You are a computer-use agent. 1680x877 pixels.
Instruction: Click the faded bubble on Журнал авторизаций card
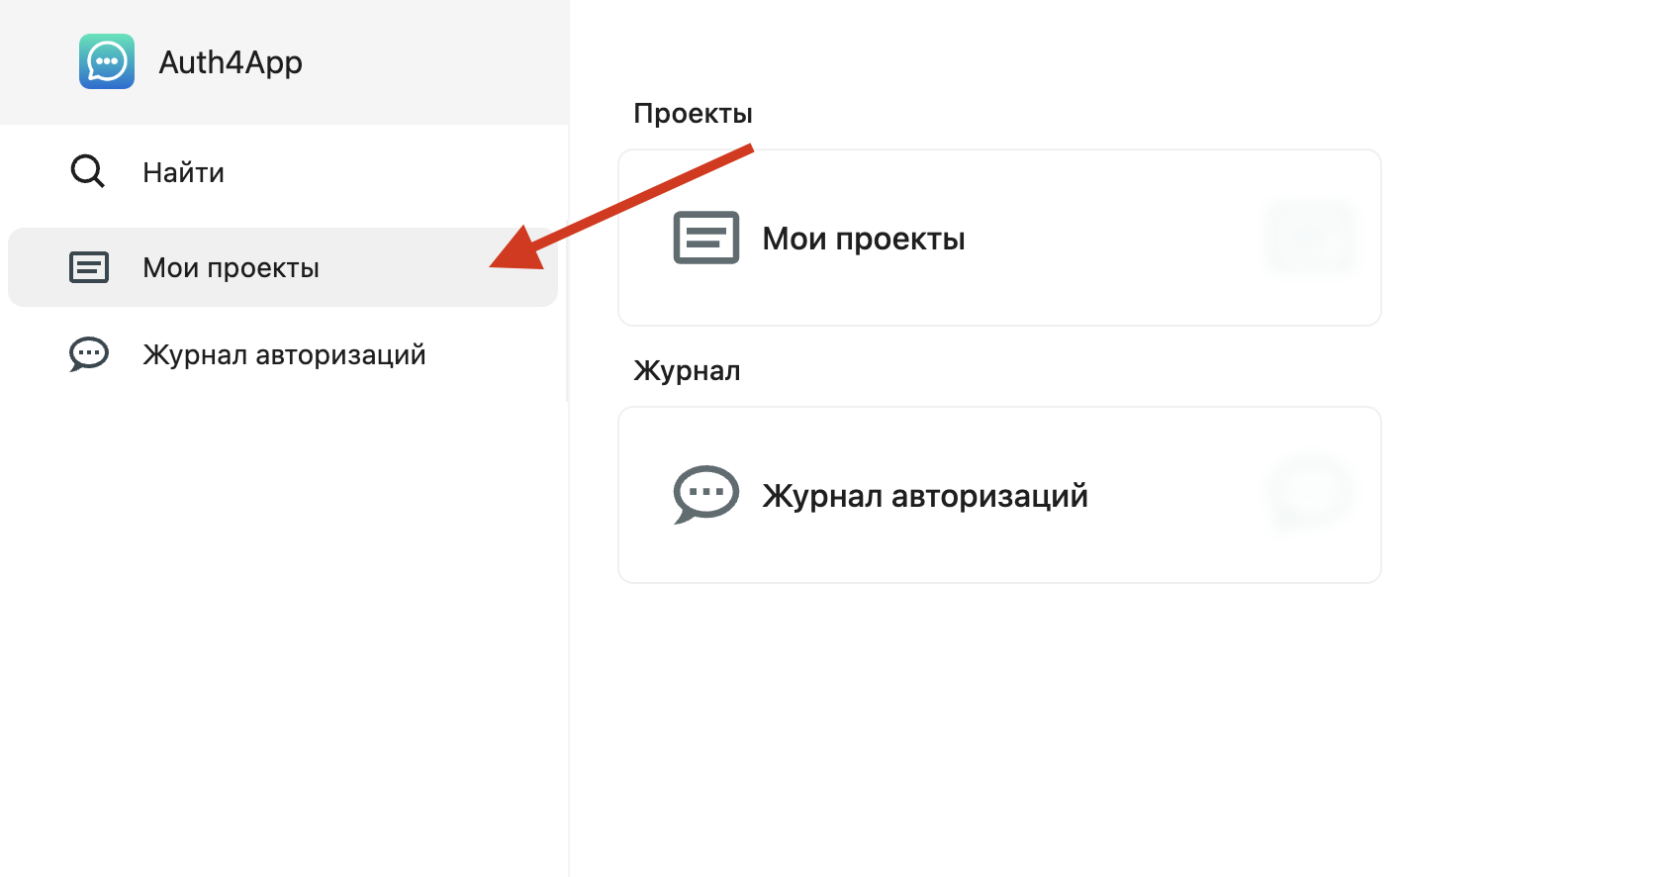tap(1311, 493)
